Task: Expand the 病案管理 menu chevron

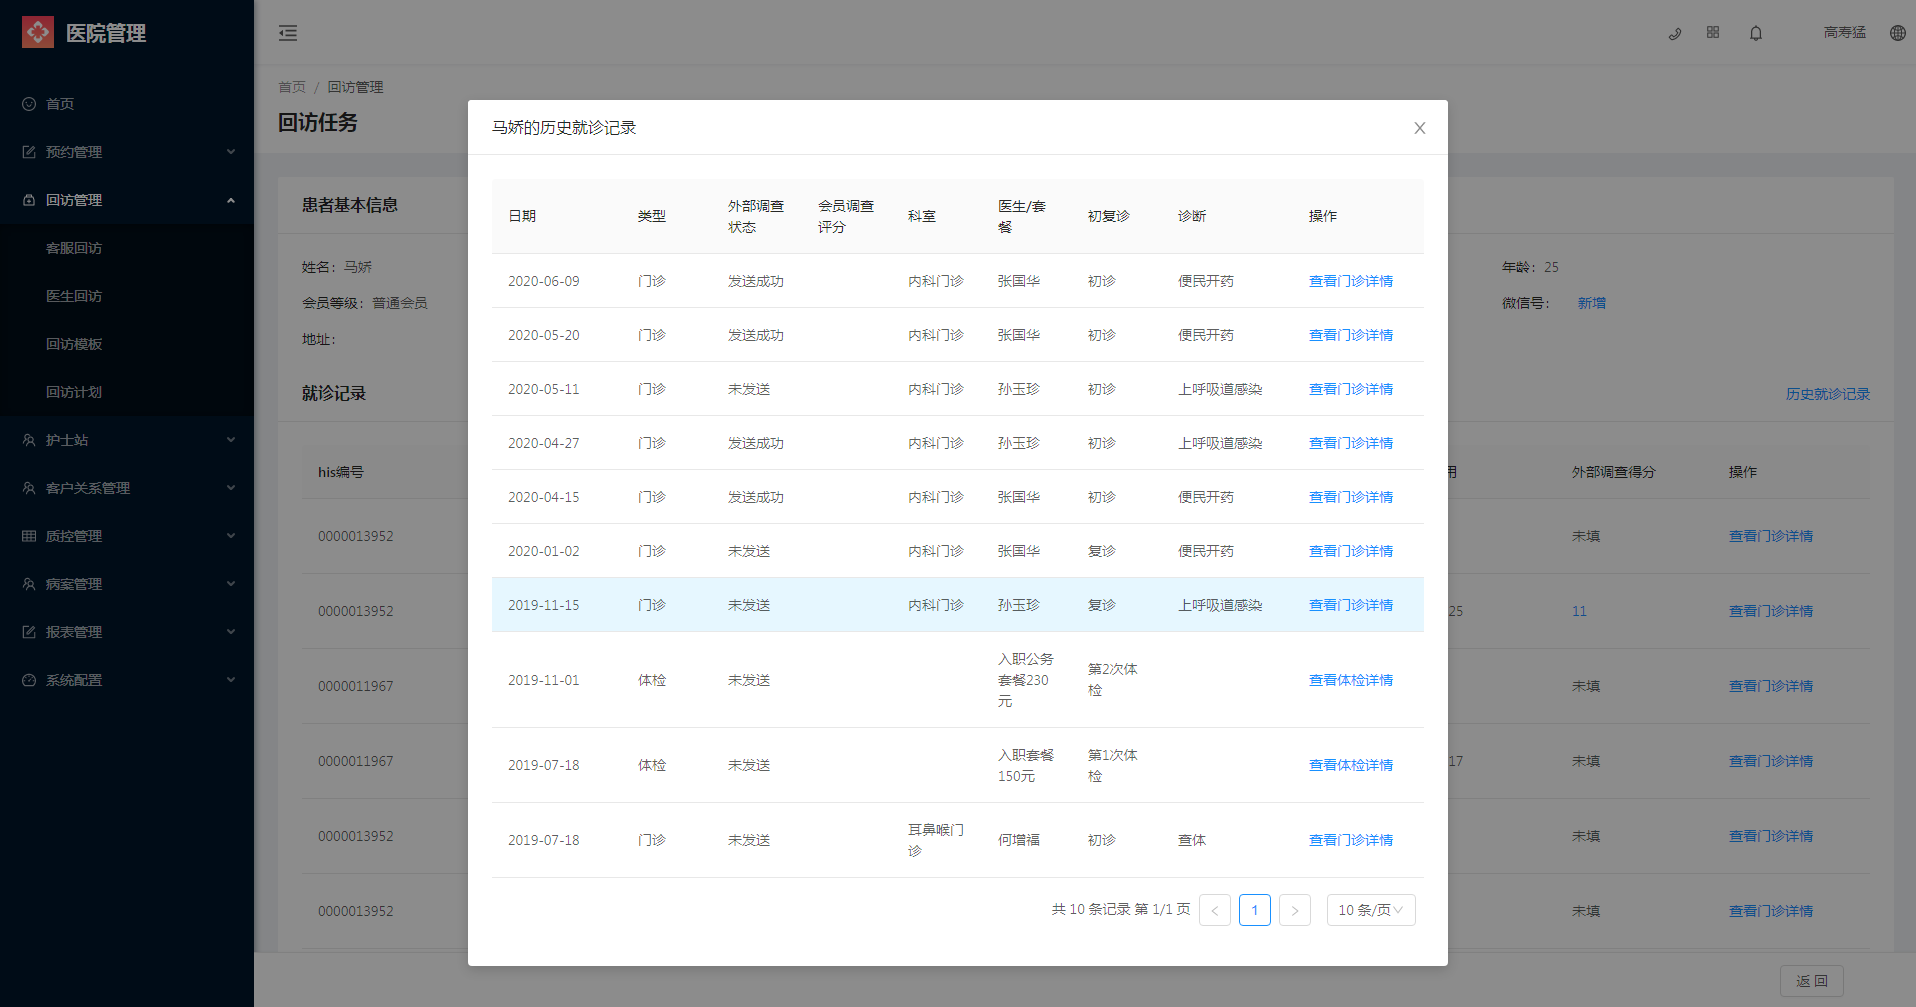Action: [231, 584]
